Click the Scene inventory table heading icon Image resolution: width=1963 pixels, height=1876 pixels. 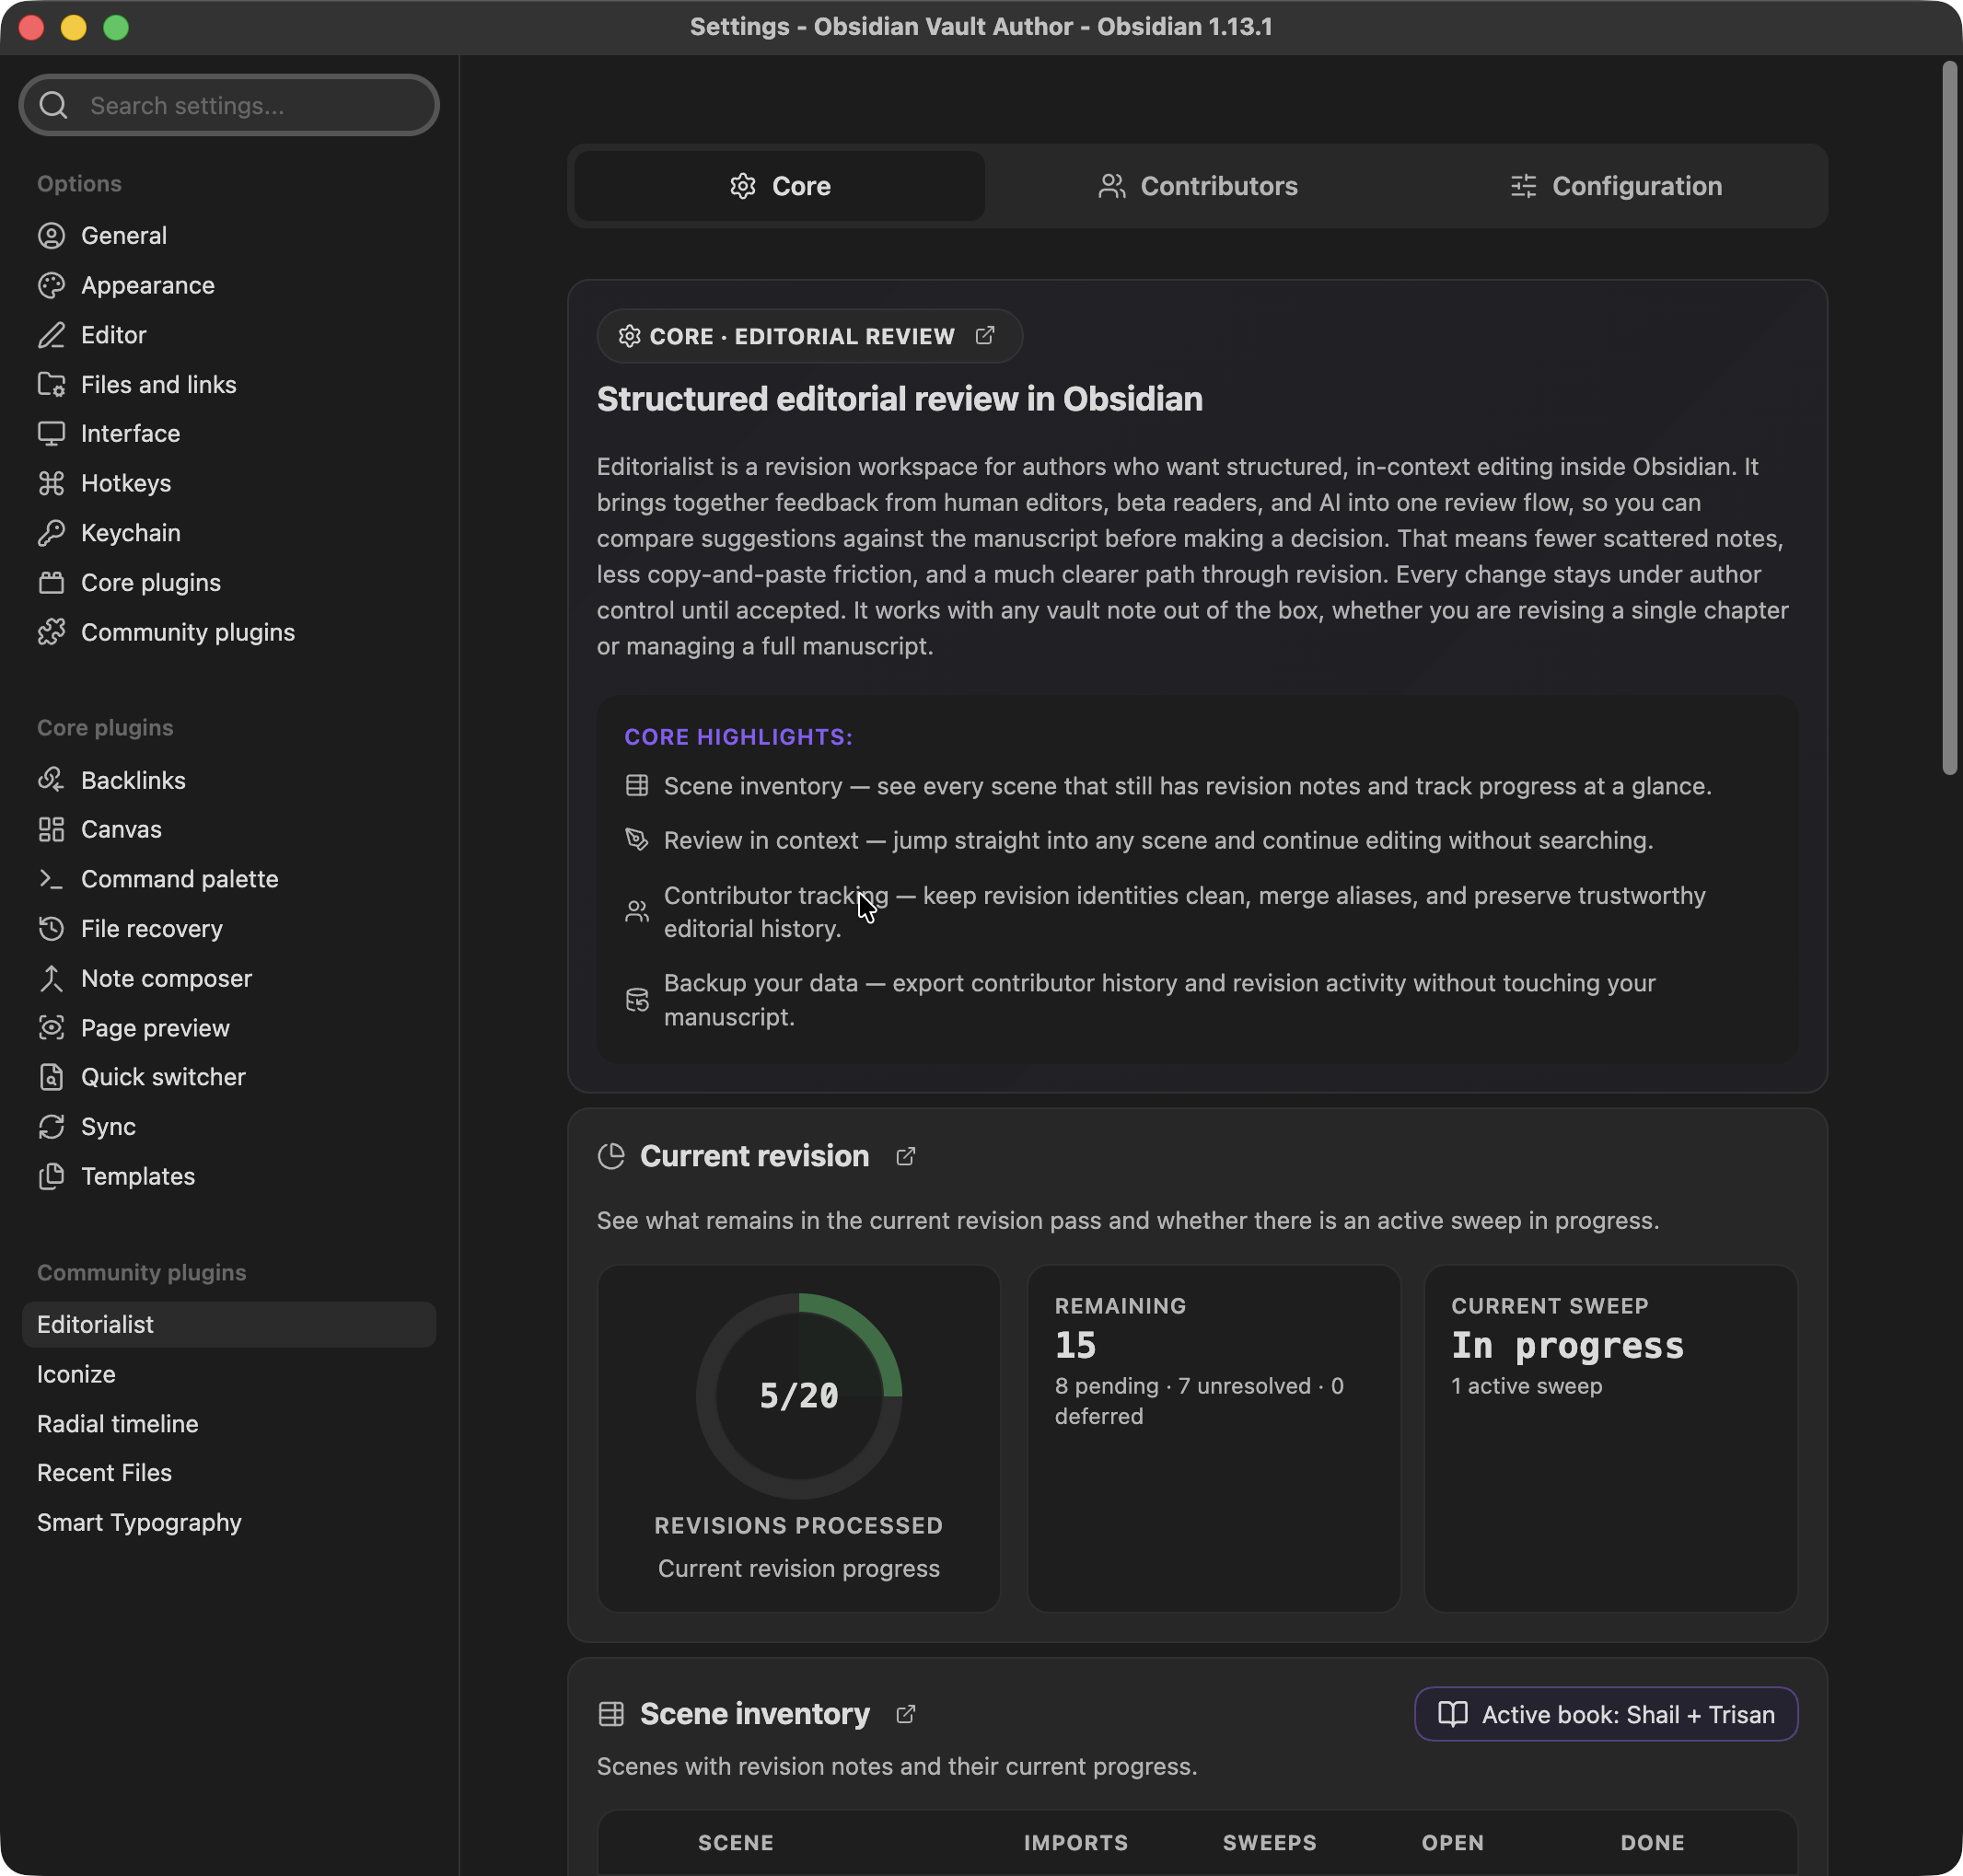pyautogui.click(x=611, y=1715)
